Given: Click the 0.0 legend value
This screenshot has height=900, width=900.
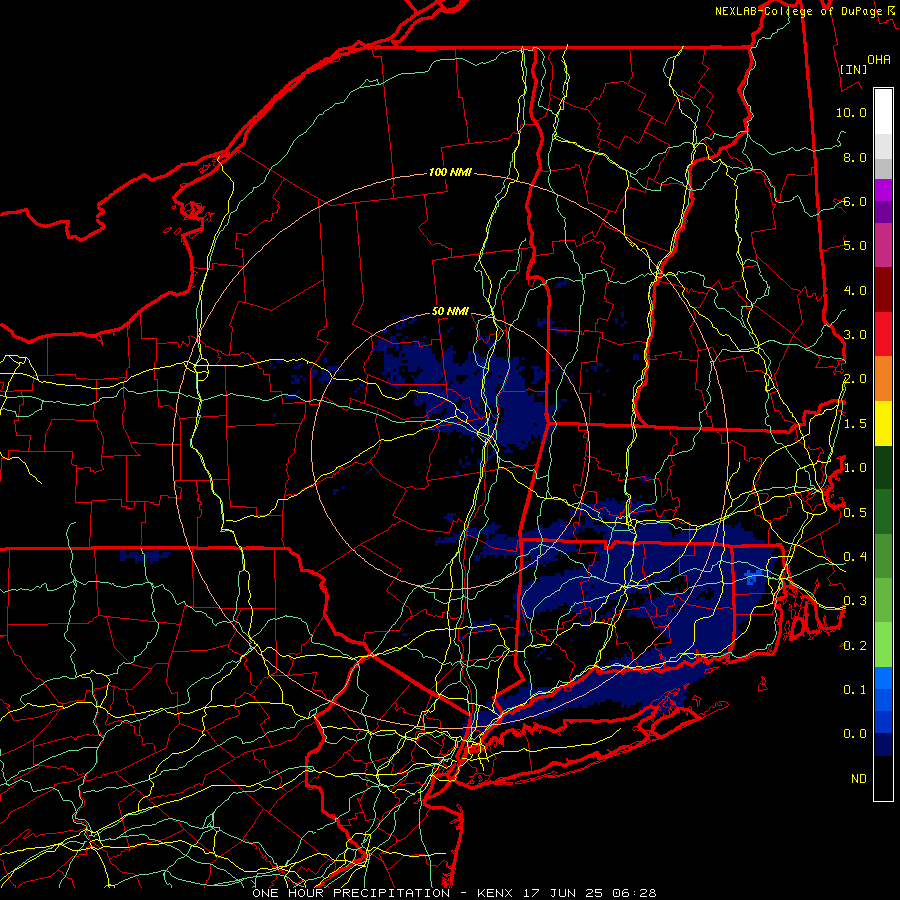Looking at the screenshot, I should pos(855,734).
